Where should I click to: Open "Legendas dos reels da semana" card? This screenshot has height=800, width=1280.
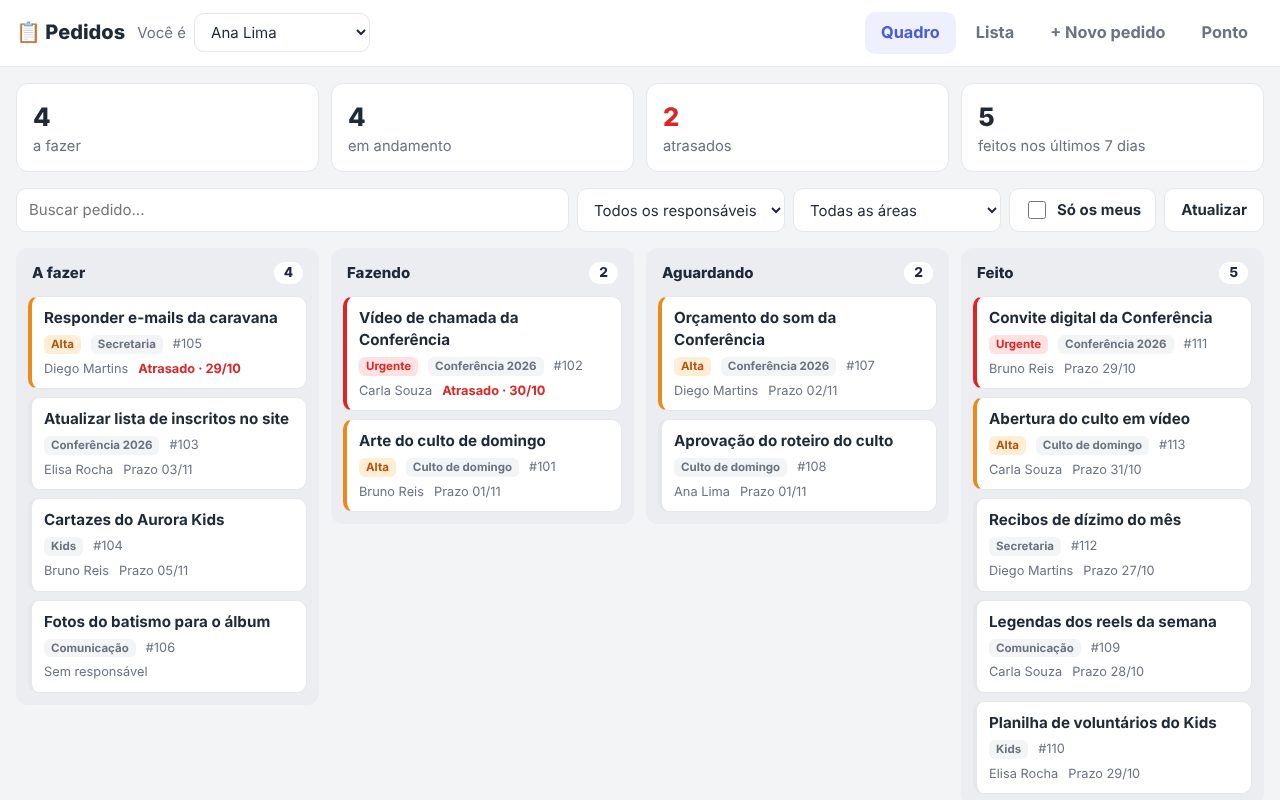(1113, 646)
